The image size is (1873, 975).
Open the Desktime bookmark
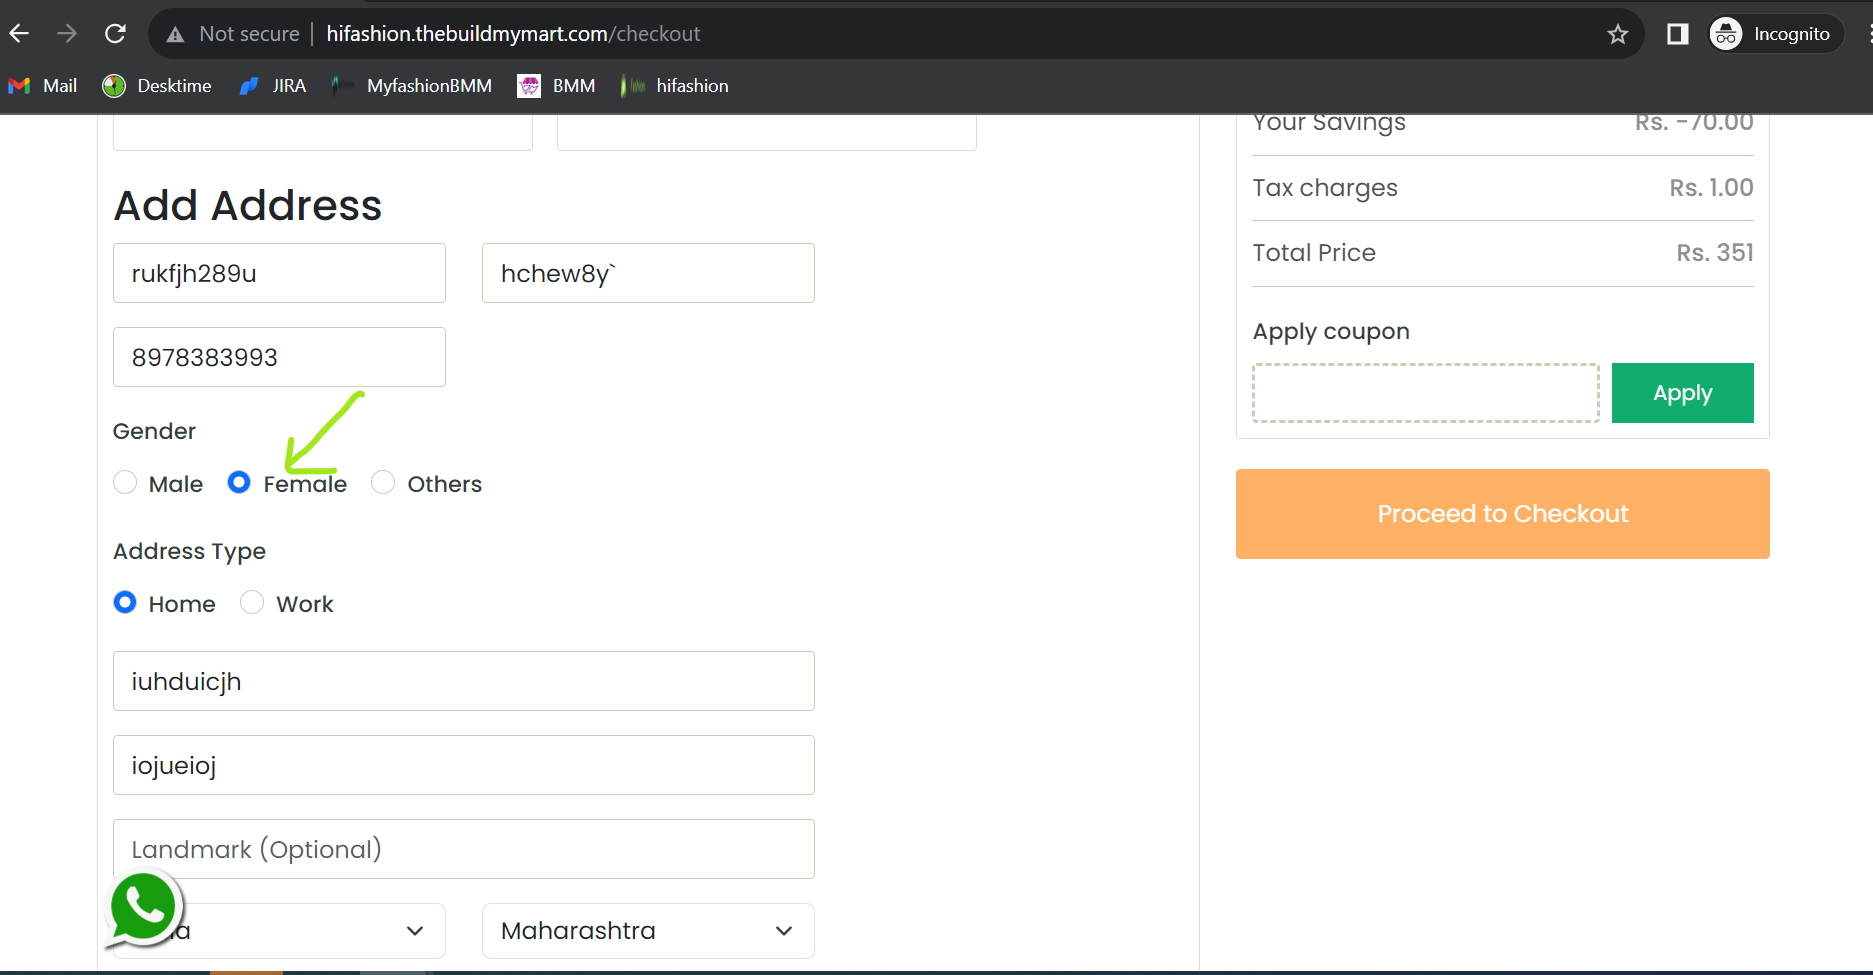click(157, 86)
